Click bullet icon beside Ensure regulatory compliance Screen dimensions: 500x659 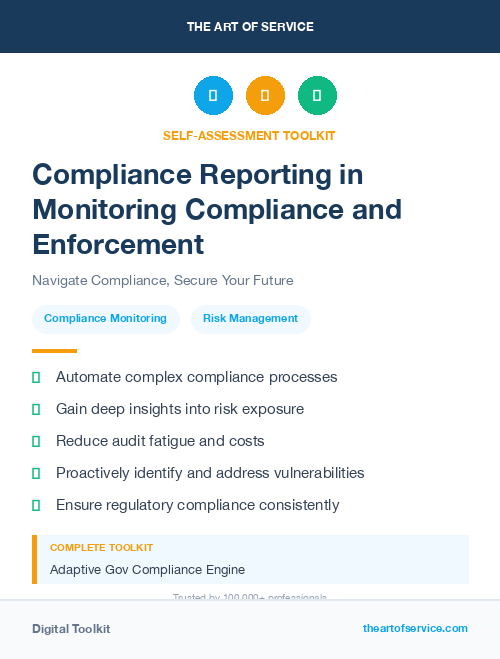(x=36, y=505)
